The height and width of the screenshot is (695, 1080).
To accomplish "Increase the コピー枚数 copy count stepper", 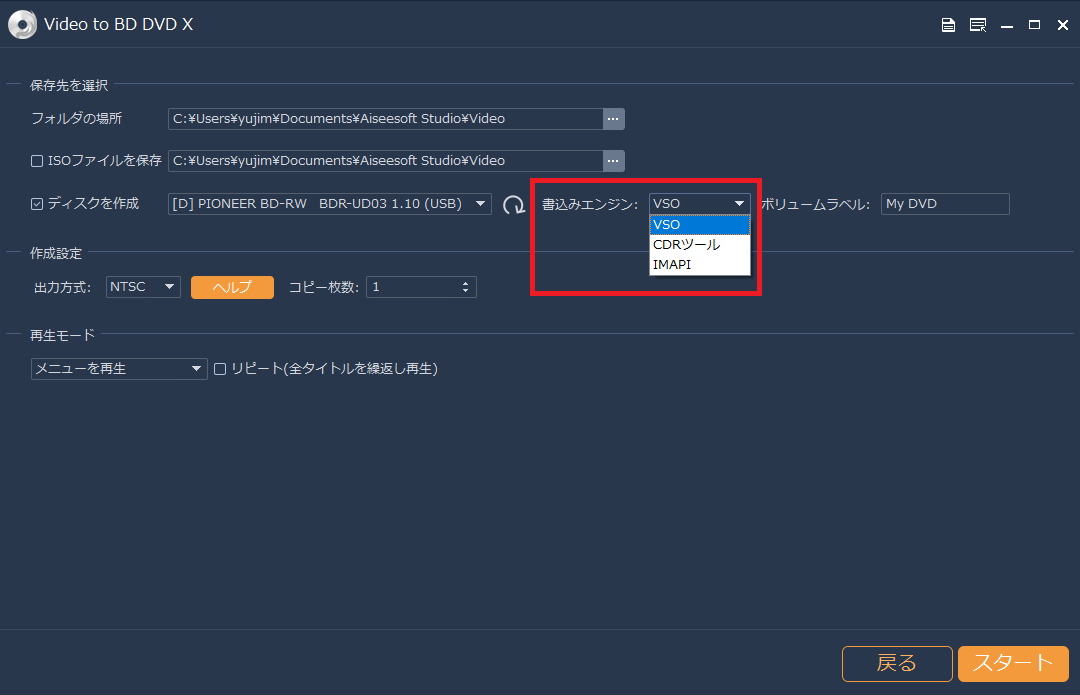I will point(466,283).
